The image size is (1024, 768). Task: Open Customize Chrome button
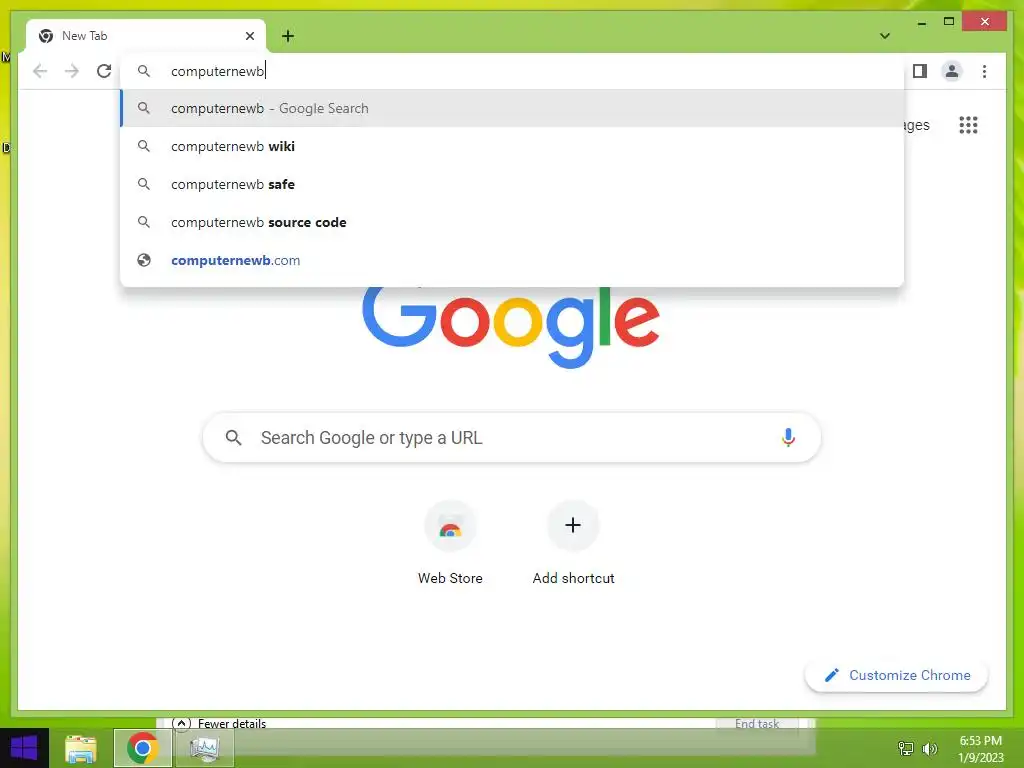[897, 675]
